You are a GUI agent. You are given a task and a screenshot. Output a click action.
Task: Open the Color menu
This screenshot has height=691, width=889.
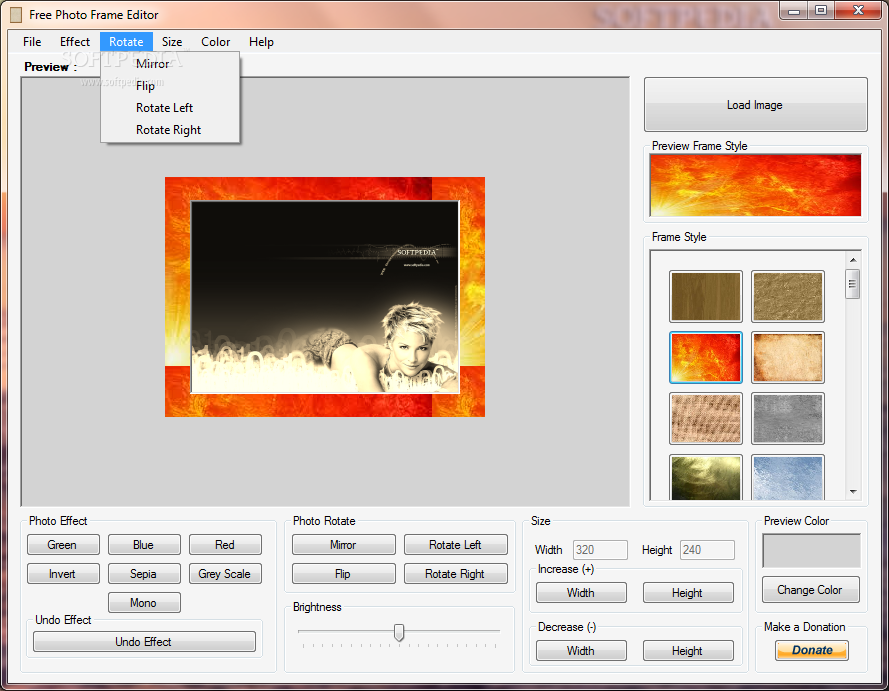click(x=215, y=42)
